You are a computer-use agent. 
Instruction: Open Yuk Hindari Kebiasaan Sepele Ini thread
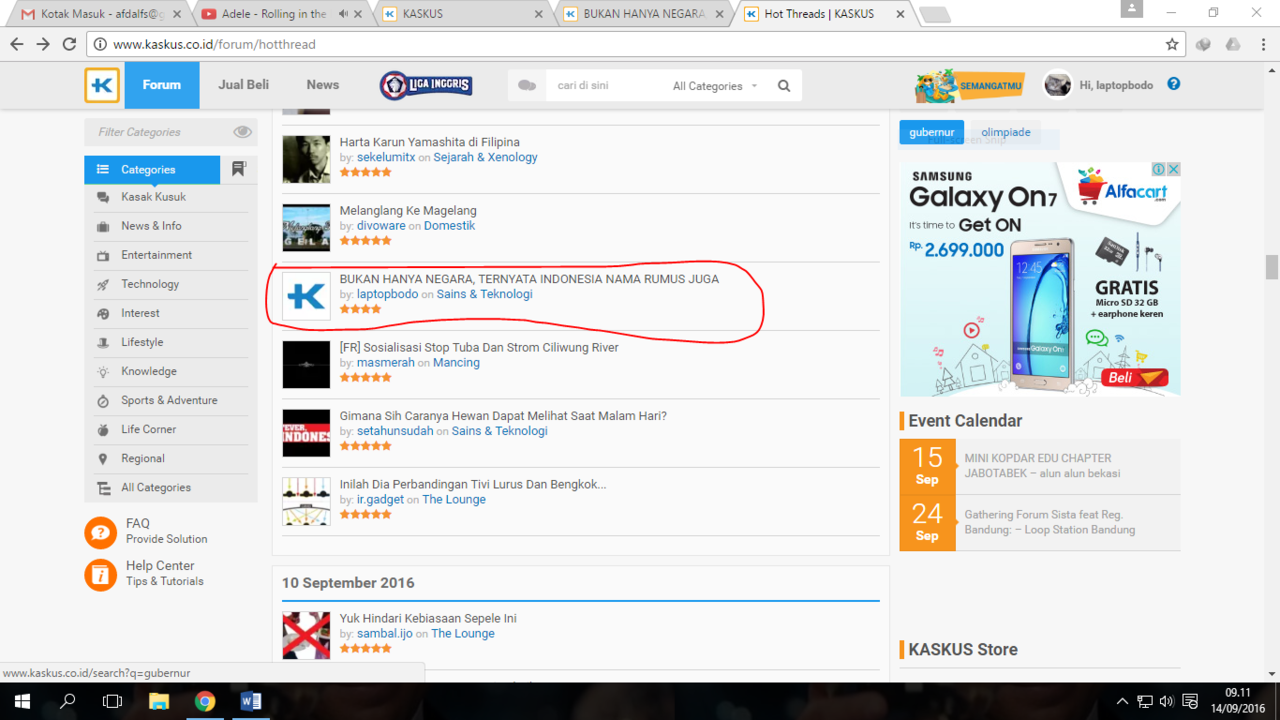[x=428, y=619]
